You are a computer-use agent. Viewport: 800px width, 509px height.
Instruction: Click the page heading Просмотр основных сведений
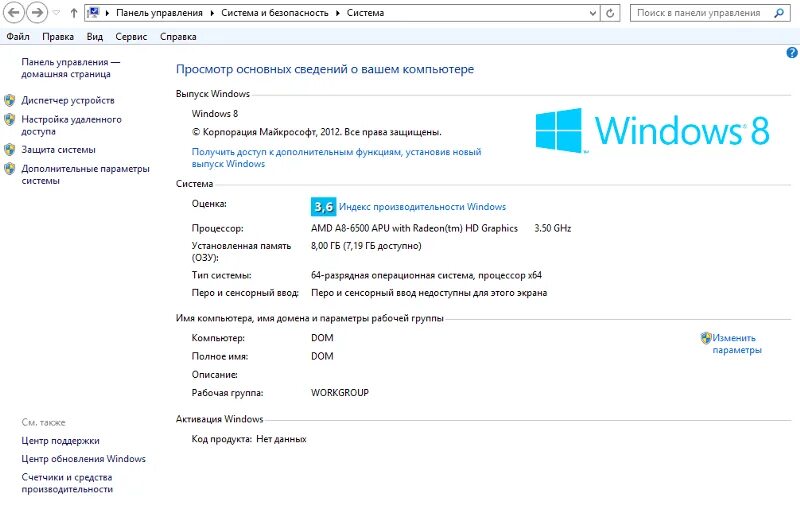coord(325,69)
